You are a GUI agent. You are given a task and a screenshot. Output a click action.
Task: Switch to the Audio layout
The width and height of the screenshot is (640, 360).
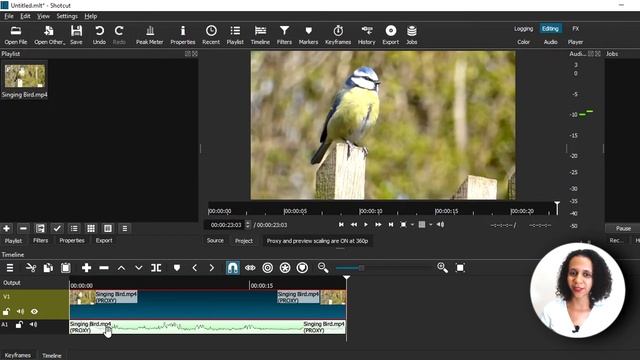(550, 42)
